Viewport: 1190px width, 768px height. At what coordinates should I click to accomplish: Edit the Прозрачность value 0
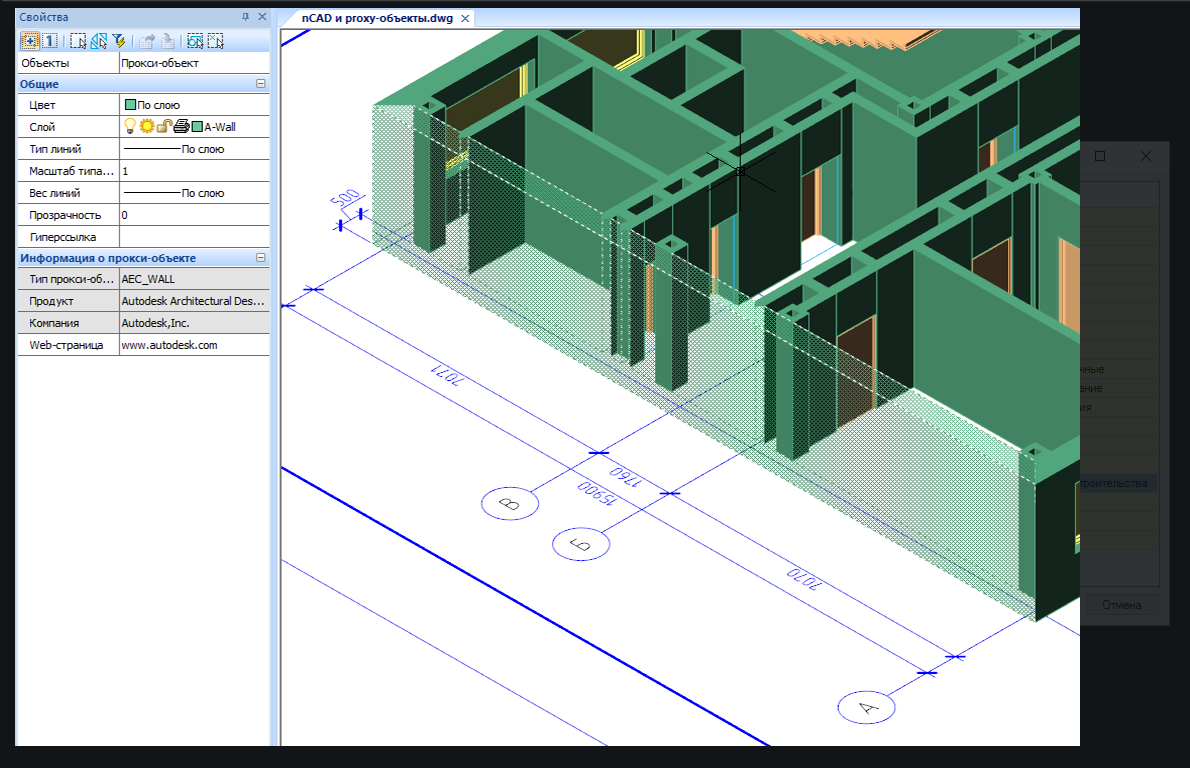(x=194, y=215)
